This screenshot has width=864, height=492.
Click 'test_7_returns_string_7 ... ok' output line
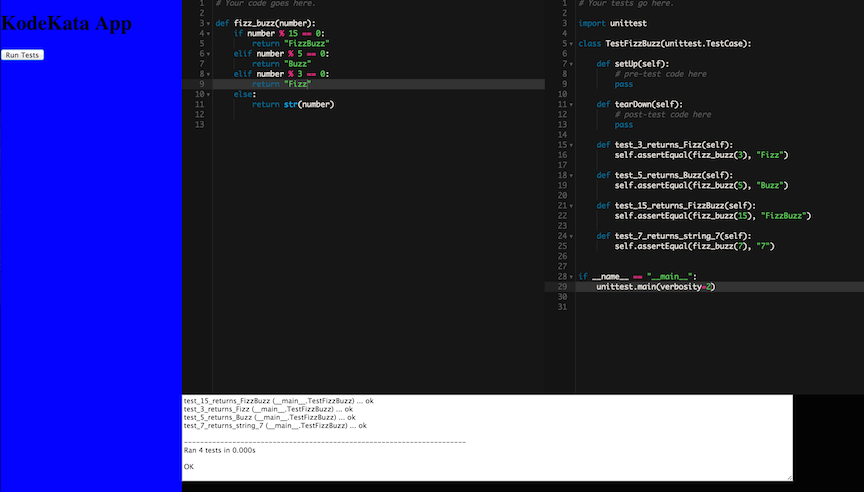point(275,426)
